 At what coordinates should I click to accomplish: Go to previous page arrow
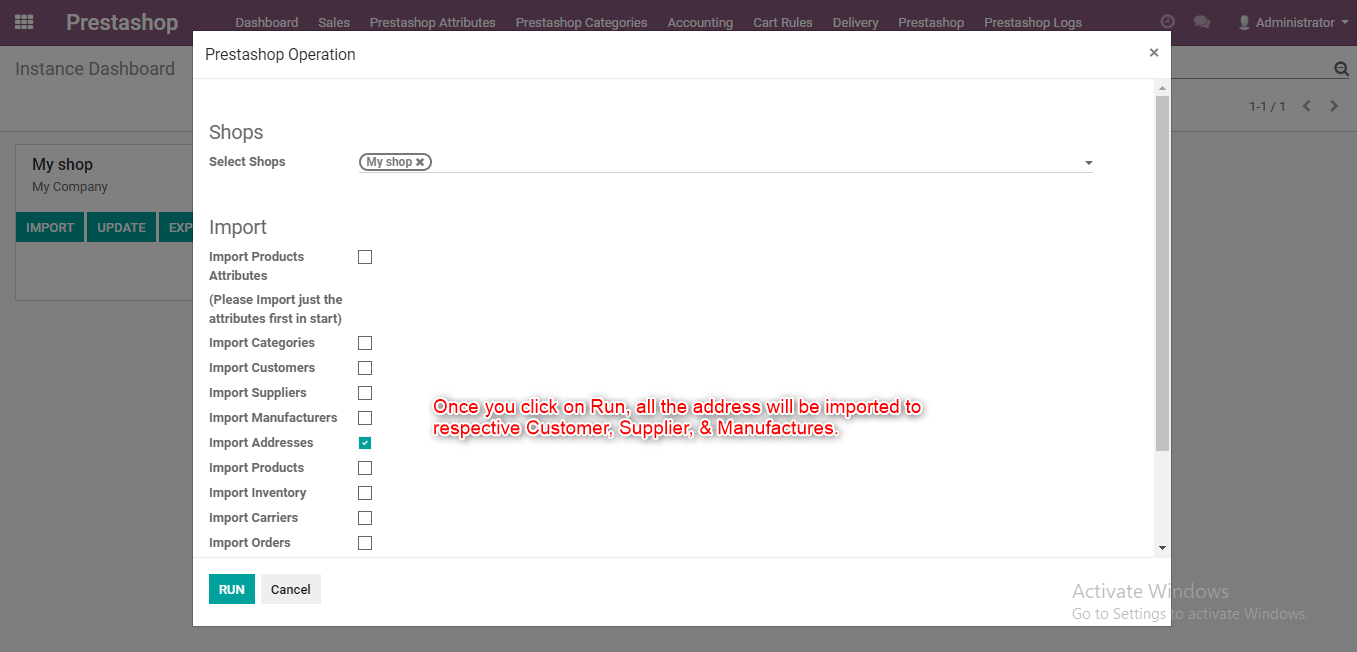pos(1306,106)
